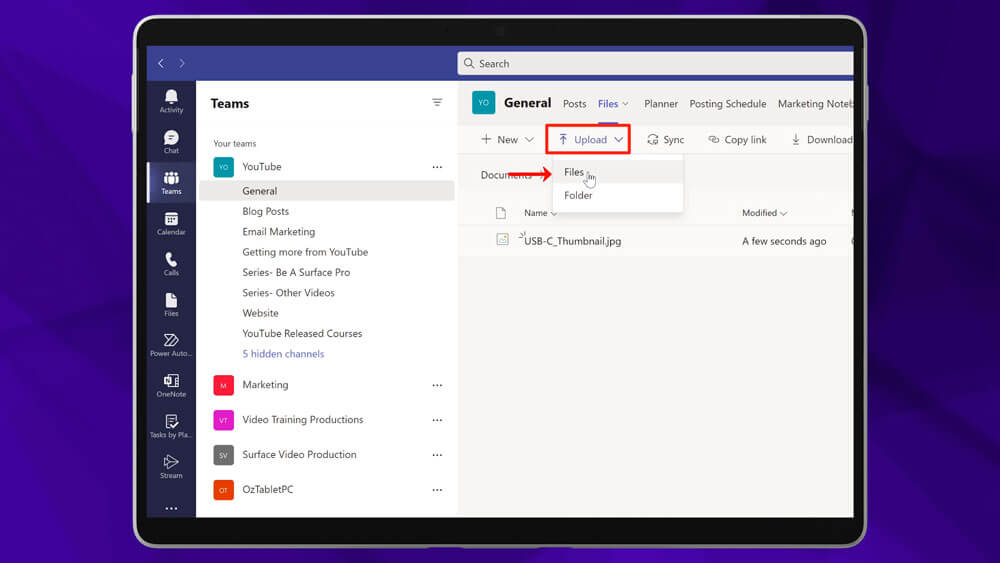The height and width of the screenshot is (563, 1000).
Task: Open Tasks by Planner icon
Action: pos(171,426)
